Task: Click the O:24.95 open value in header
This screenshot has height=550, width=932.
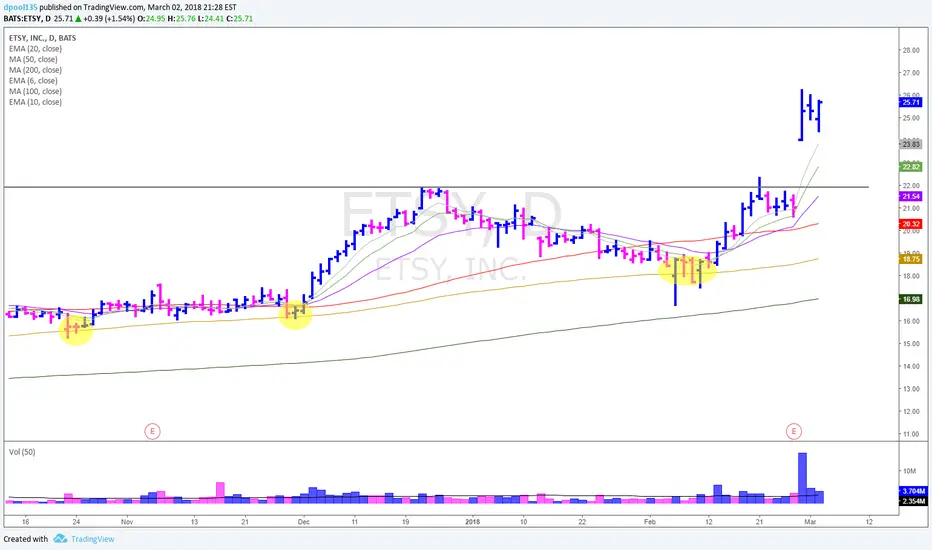Action: pyautogui.click(x=151, y=18)
